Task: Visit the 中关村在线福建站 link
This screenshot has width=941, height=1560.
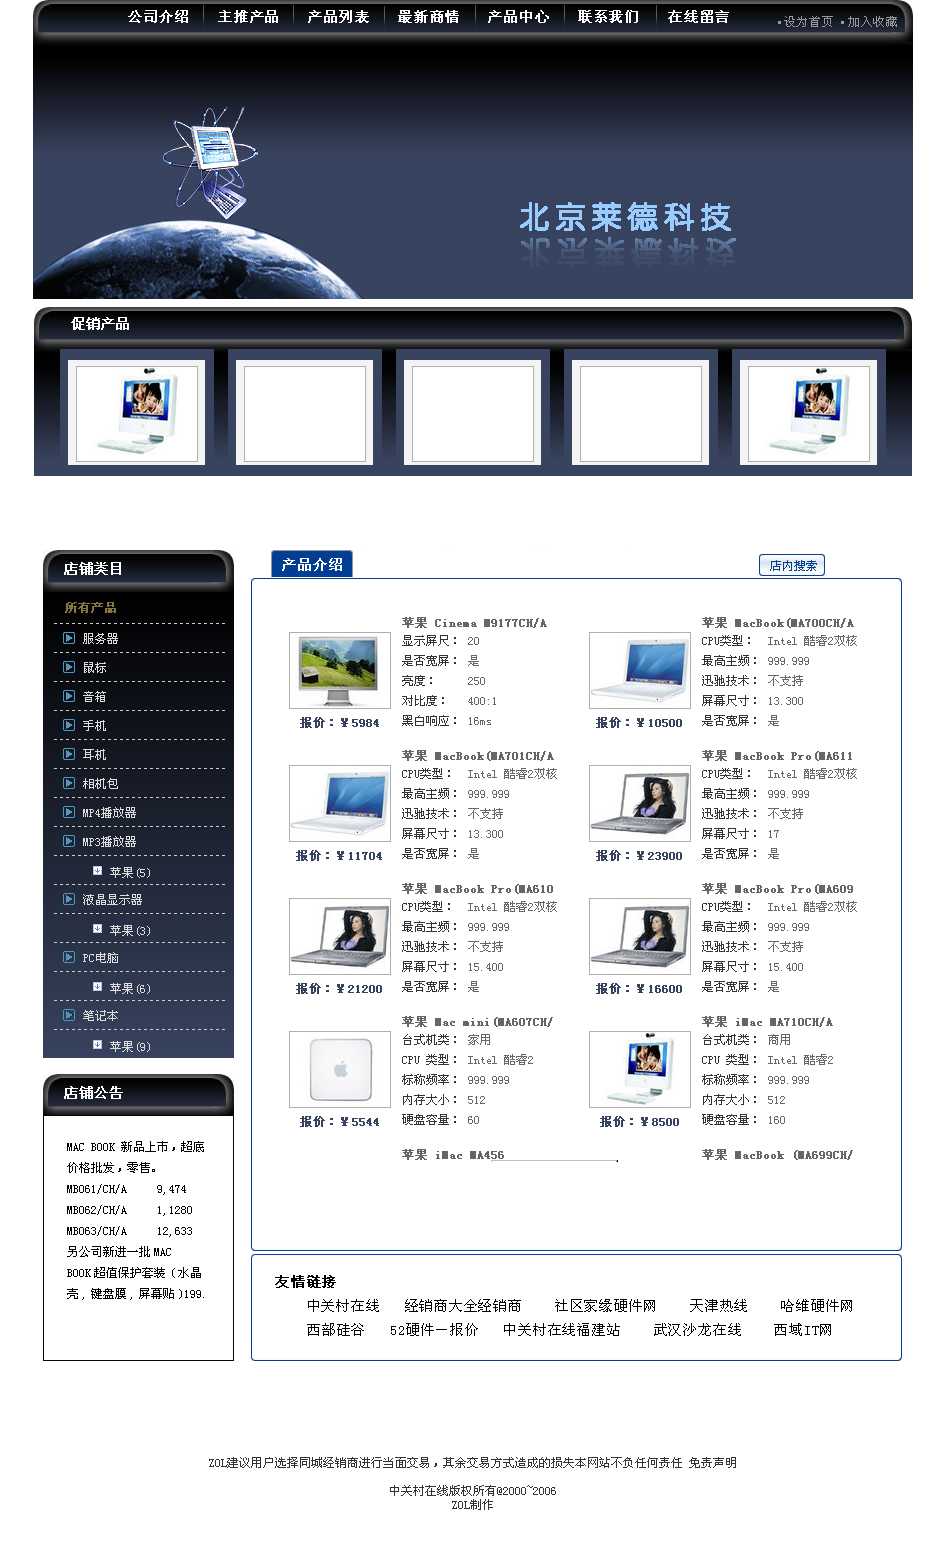Action: click(x=561, y=1330)
